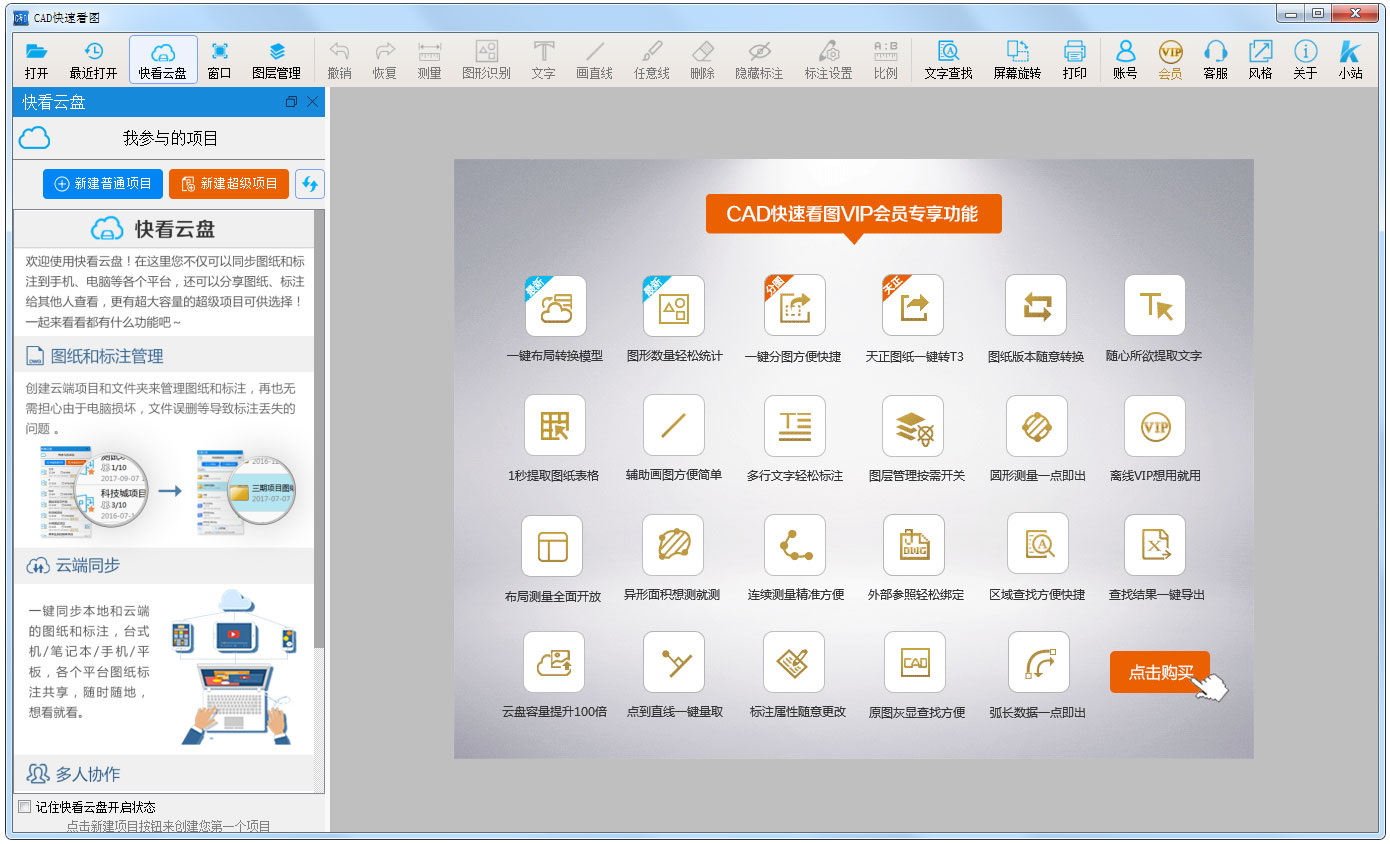Select the 画直线 line tool

pos(595,61)
